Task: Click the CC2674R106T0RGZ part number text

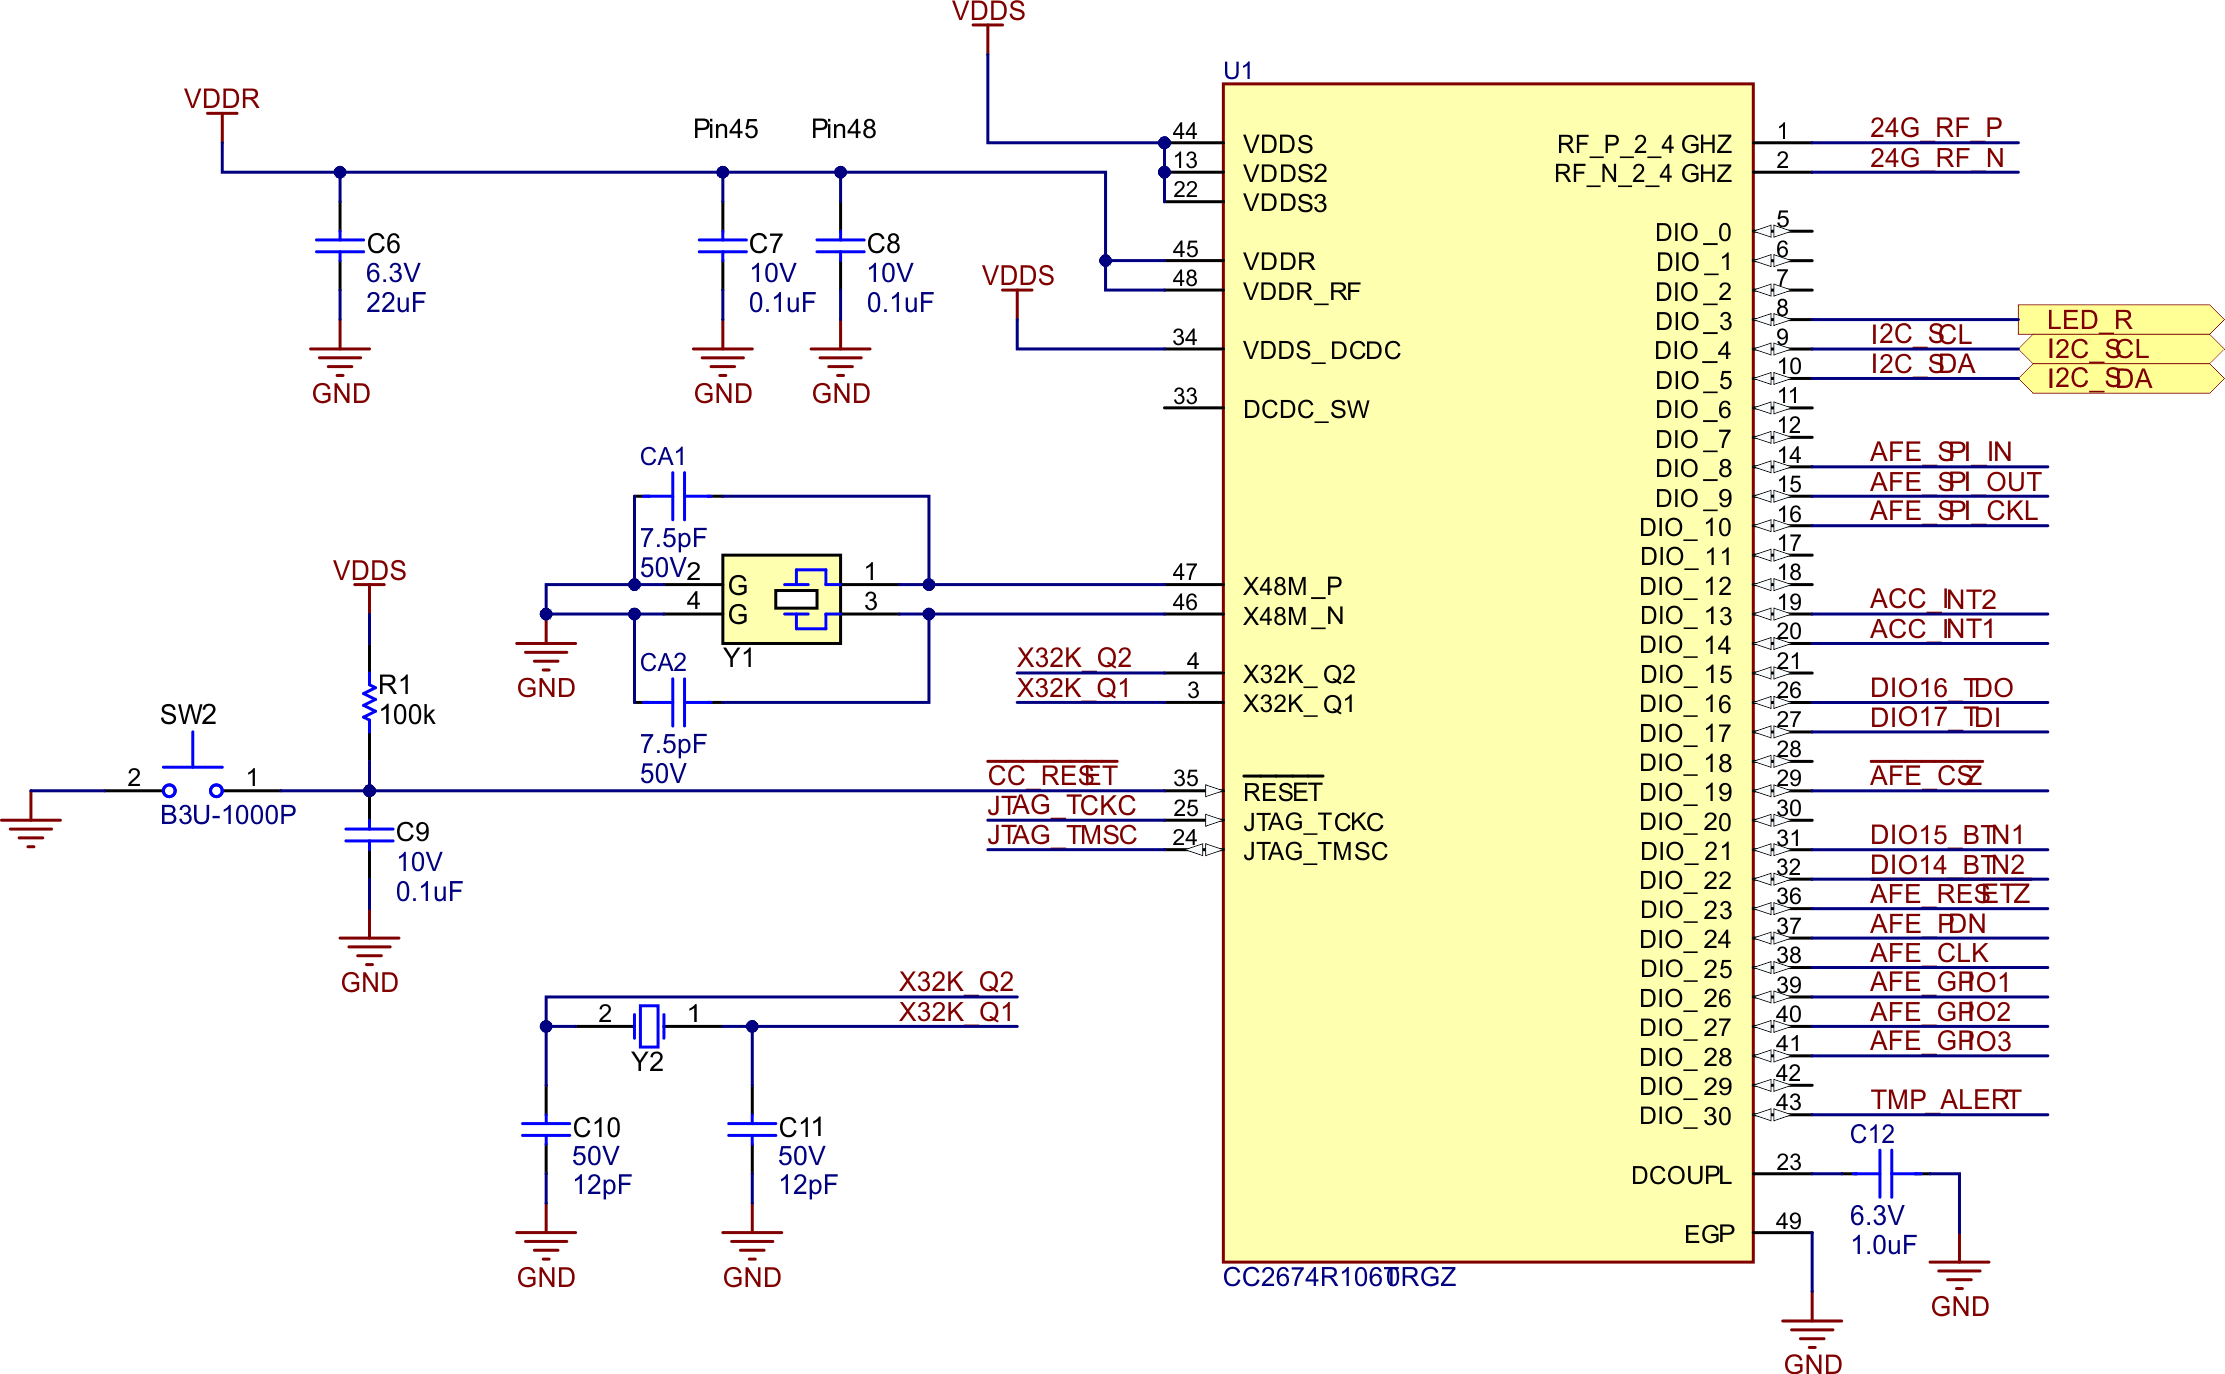Action: pyautogui.click(x=1338, y=1277)
